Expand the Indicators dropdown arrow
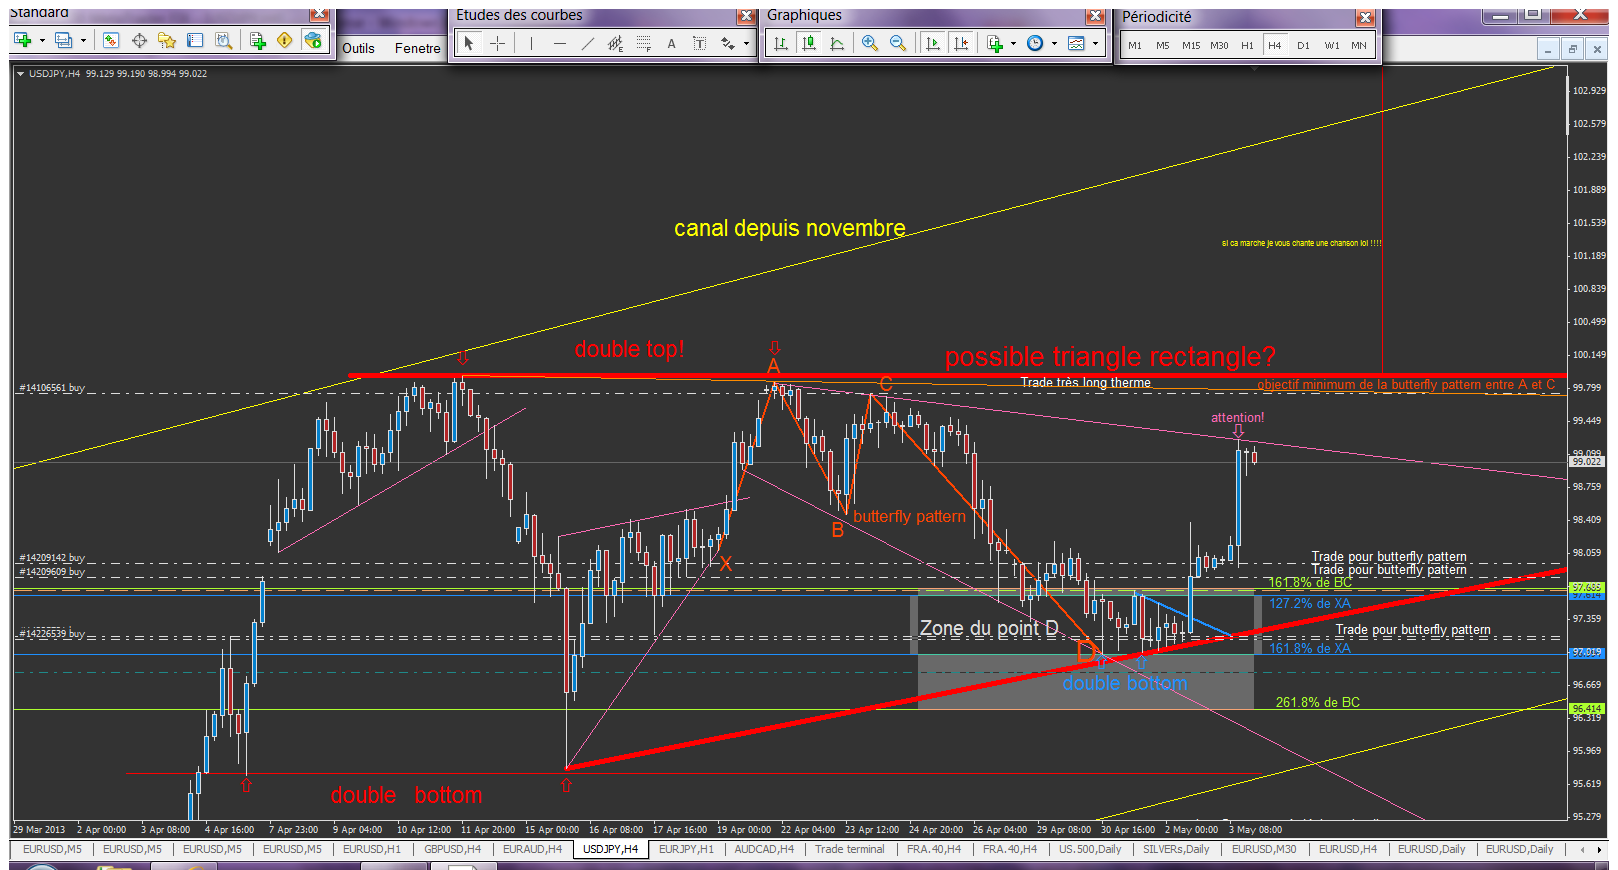Image resolution: width=1618 pixels, height=870 pixels. pyautogui.click(x=1013, y=44)
